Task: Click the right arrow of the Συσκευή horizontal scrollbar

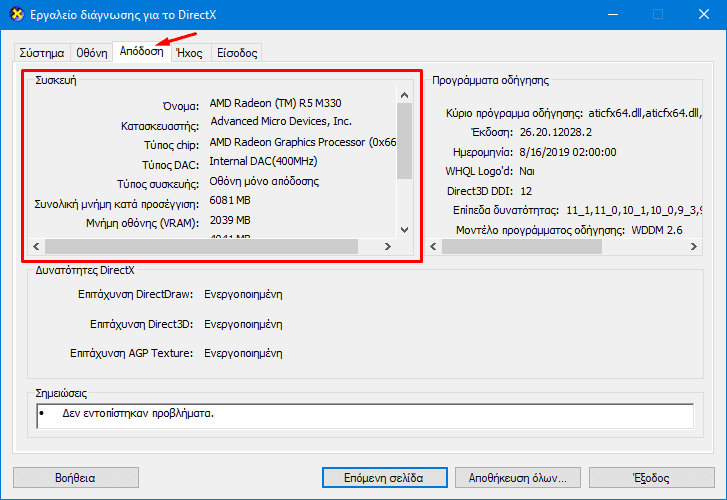Action: [x=388, y=246]
